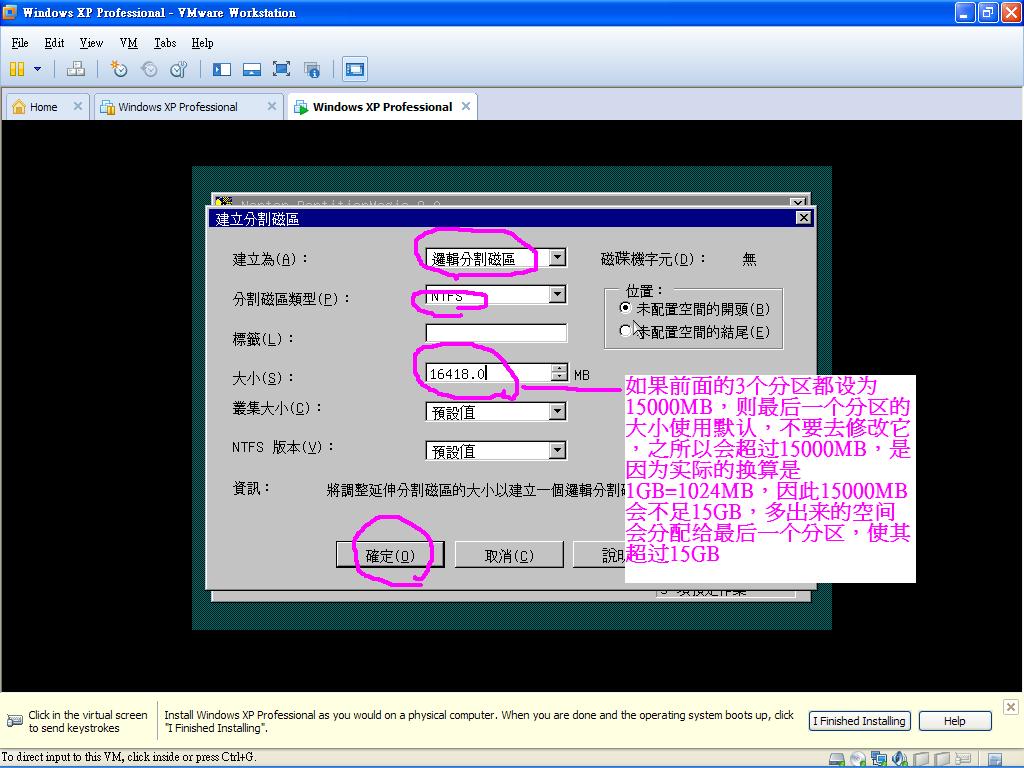1024x768 pixels.
Task: Enter full screen mode via toolbar icon
Action: [281, 69]
